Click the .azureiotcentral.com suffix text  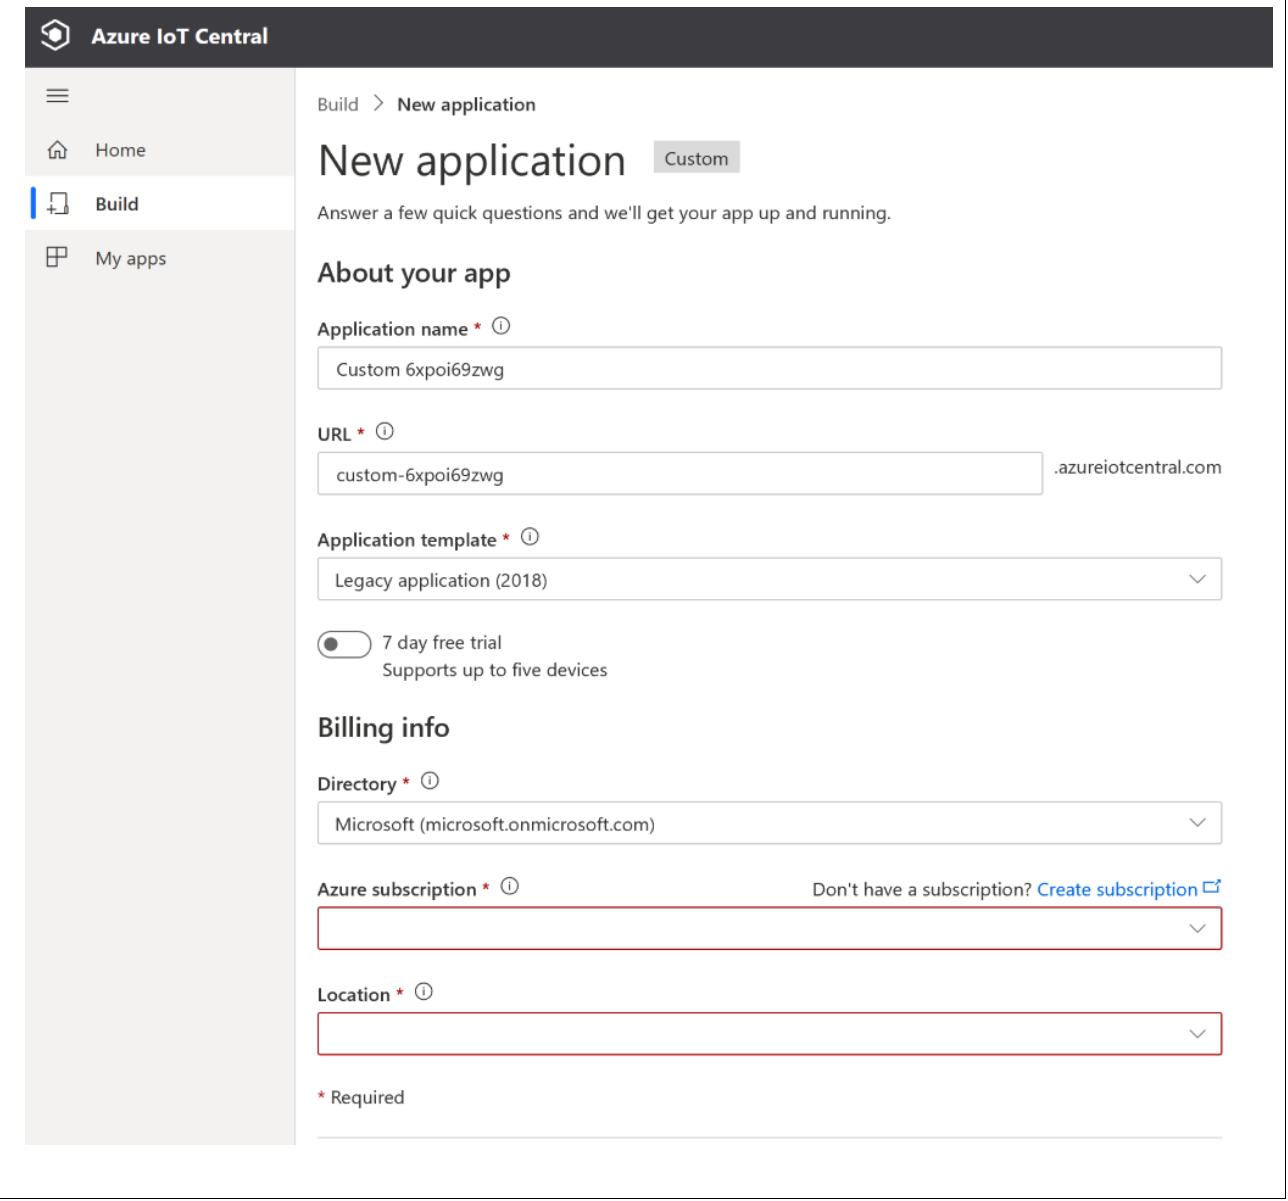click(x=1138, y=467)
